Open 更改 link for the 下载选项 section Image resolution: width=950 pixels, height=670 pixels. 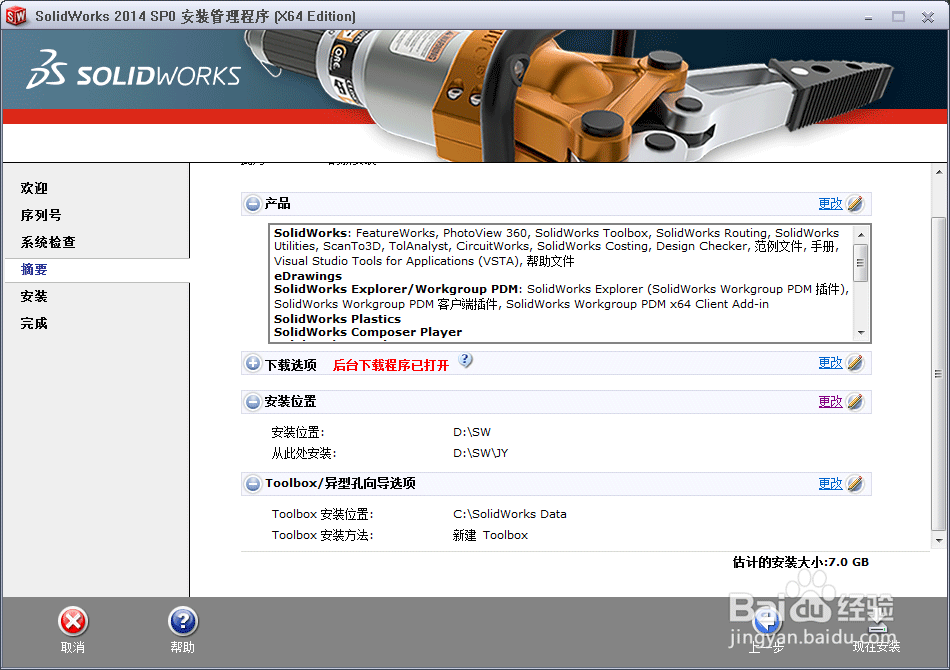[831, 363]
